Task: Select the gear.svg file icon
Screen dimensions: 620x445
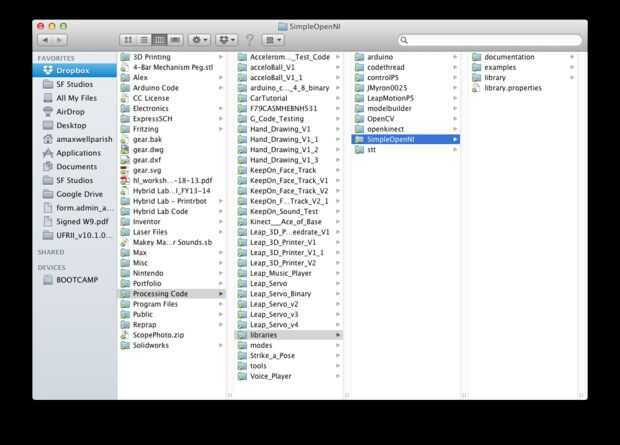Action: pyautogui.click(x=125, y=170)
